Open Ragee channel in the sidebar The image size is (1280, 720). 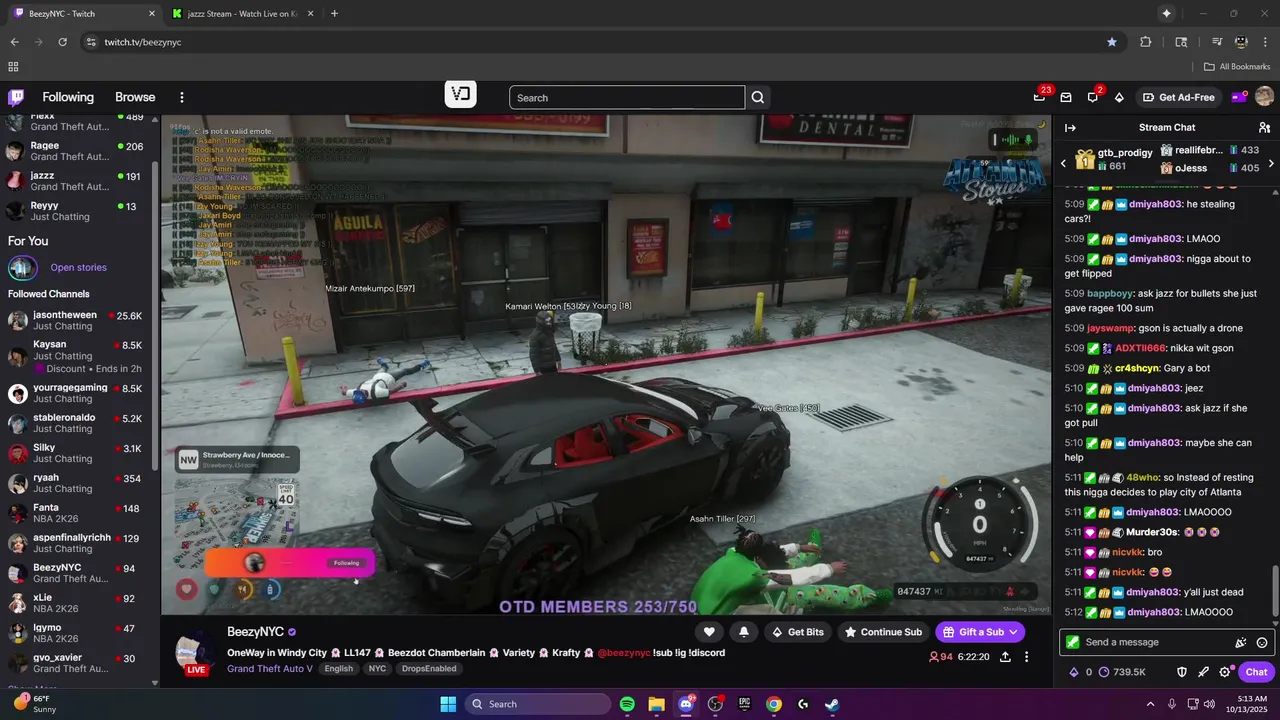[80, 151]
